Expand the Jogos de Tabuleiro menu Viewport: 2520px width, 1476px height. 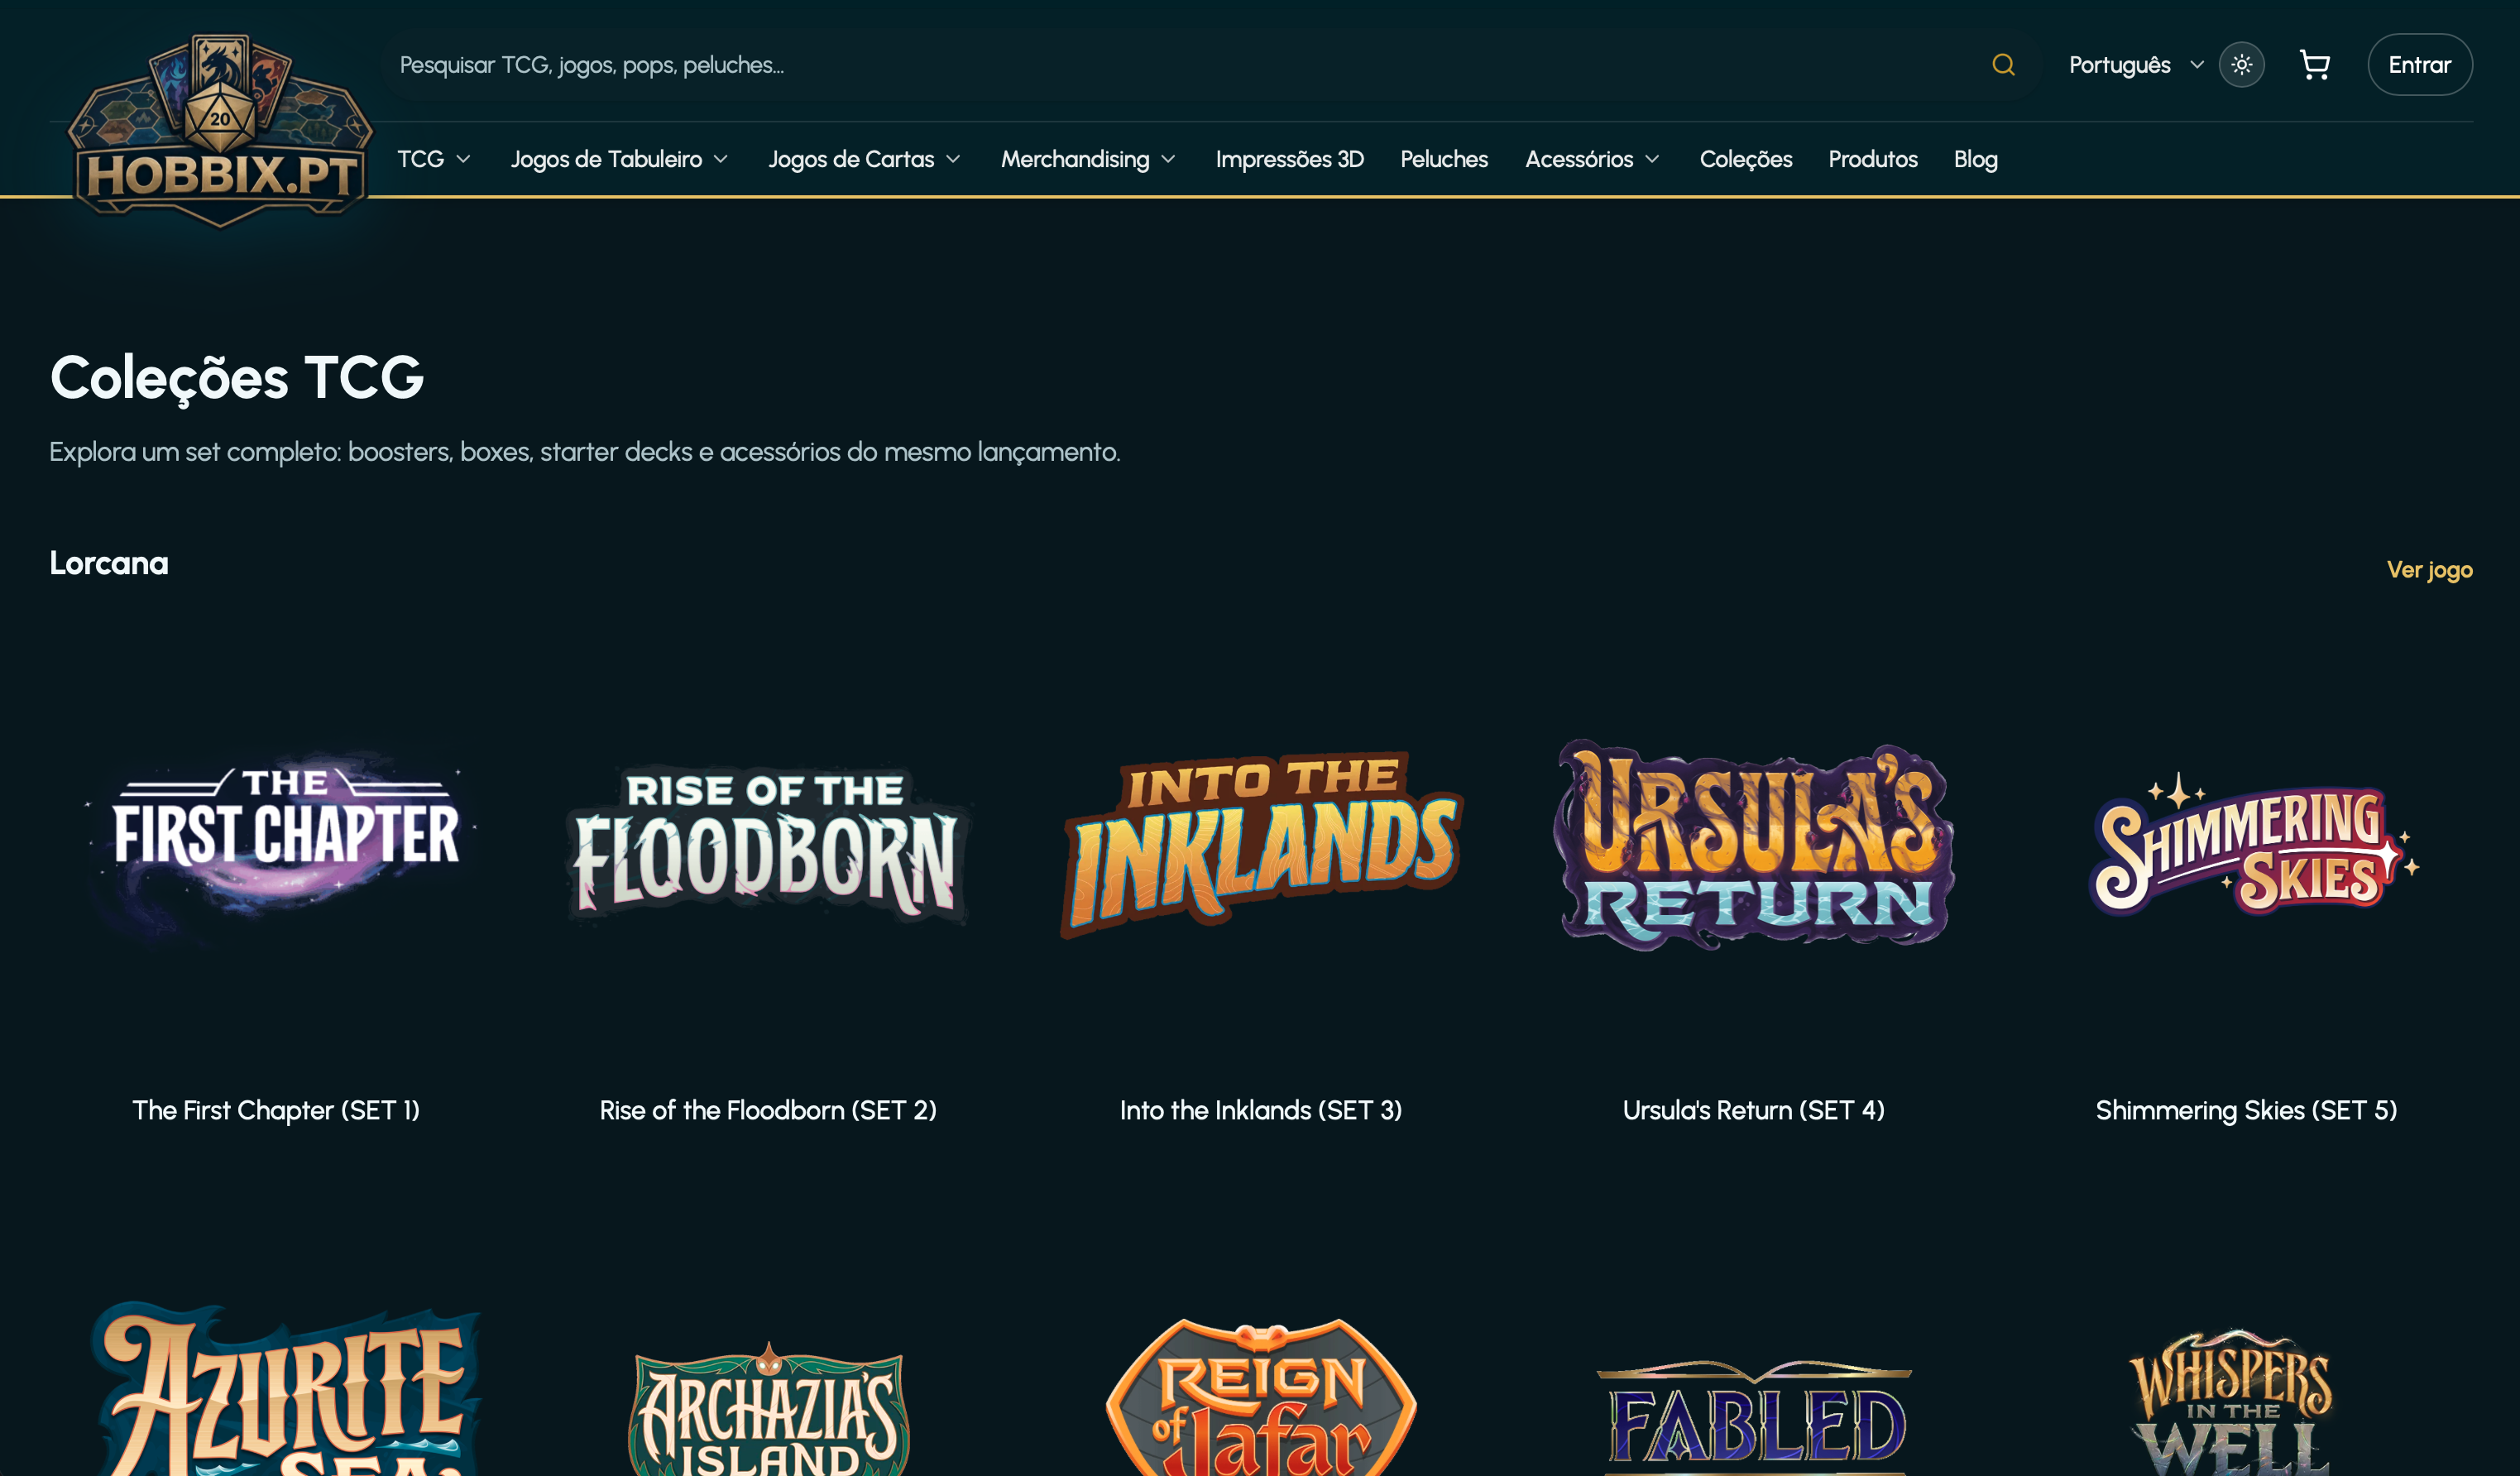(619, 159)
